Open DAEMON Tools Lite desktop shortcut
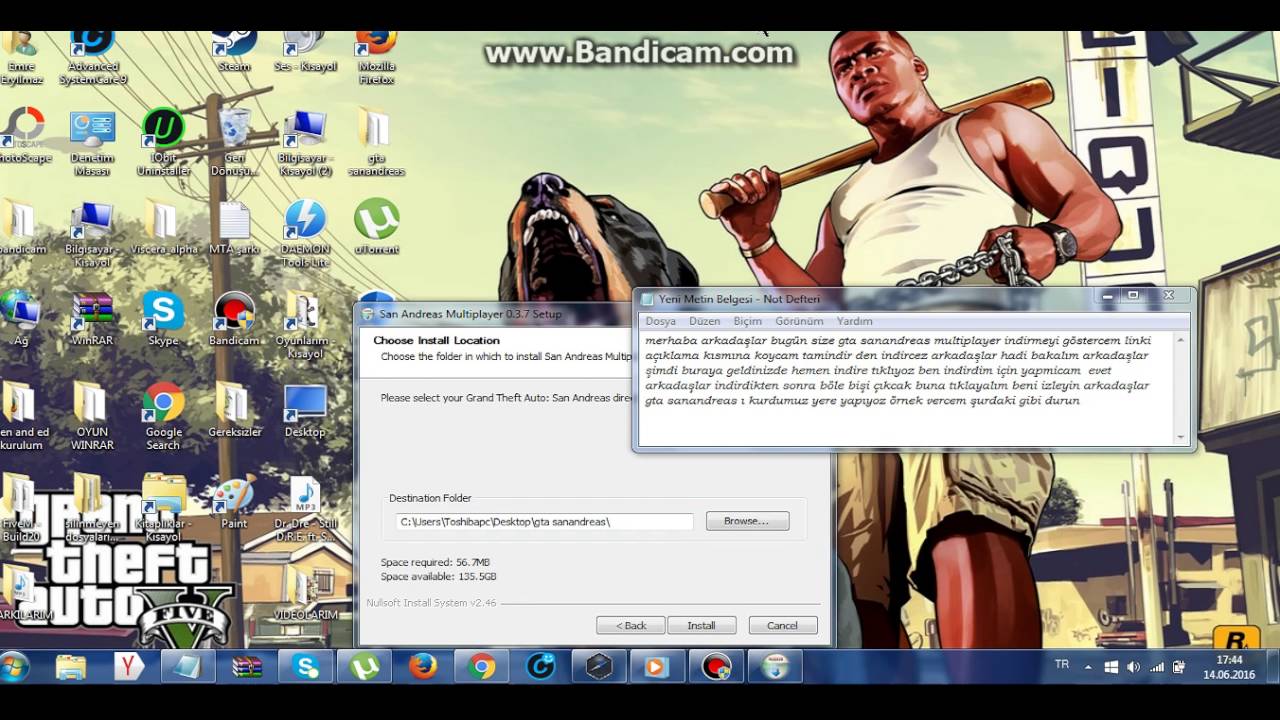The width and height of the screenshot is (1280, 720). pos(305,233)
